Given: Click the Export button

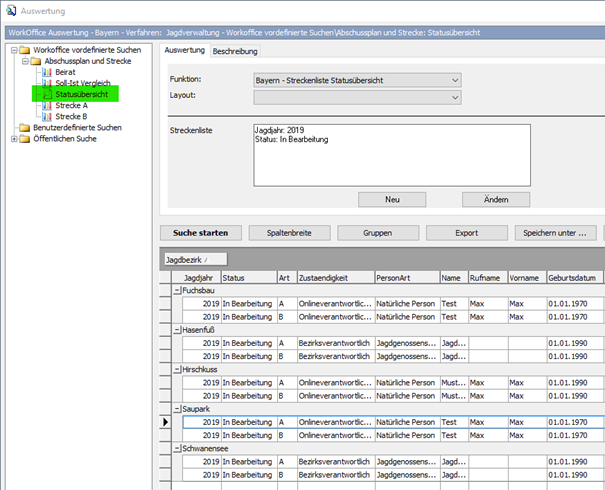Looking at the screenshot, I should 466,233.
